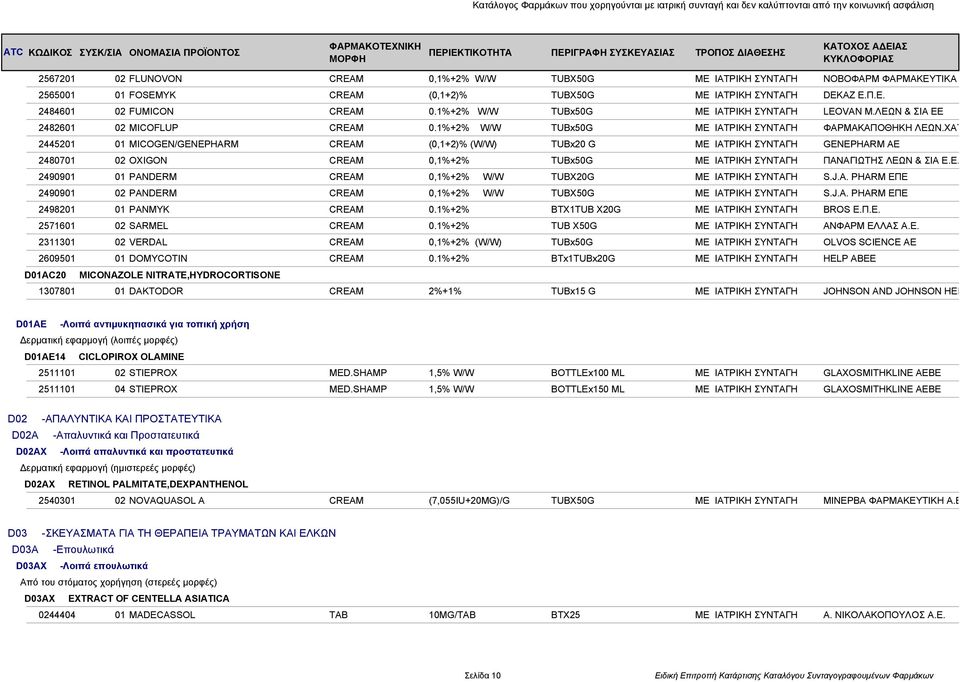
Task: Click the ΚΑΤΟΧΟΣ ΑΔΕΙΑΣ ΚΥΚΛΟΦΟΡΙΑΣ header
Action: click(x=865, y=53)
